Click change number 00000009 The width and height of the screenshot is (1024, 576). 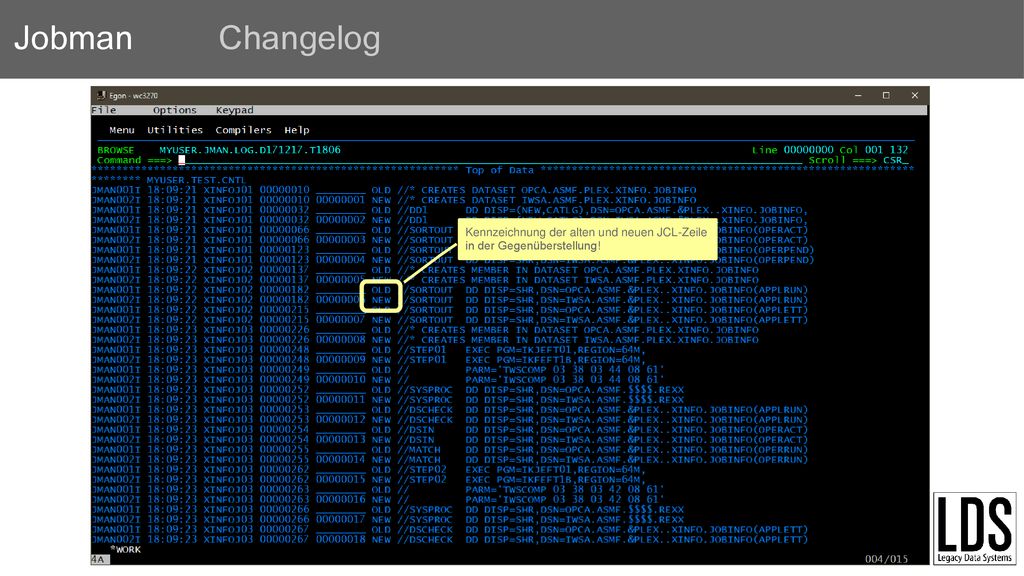pyautogui.click(x=340, y=360)
